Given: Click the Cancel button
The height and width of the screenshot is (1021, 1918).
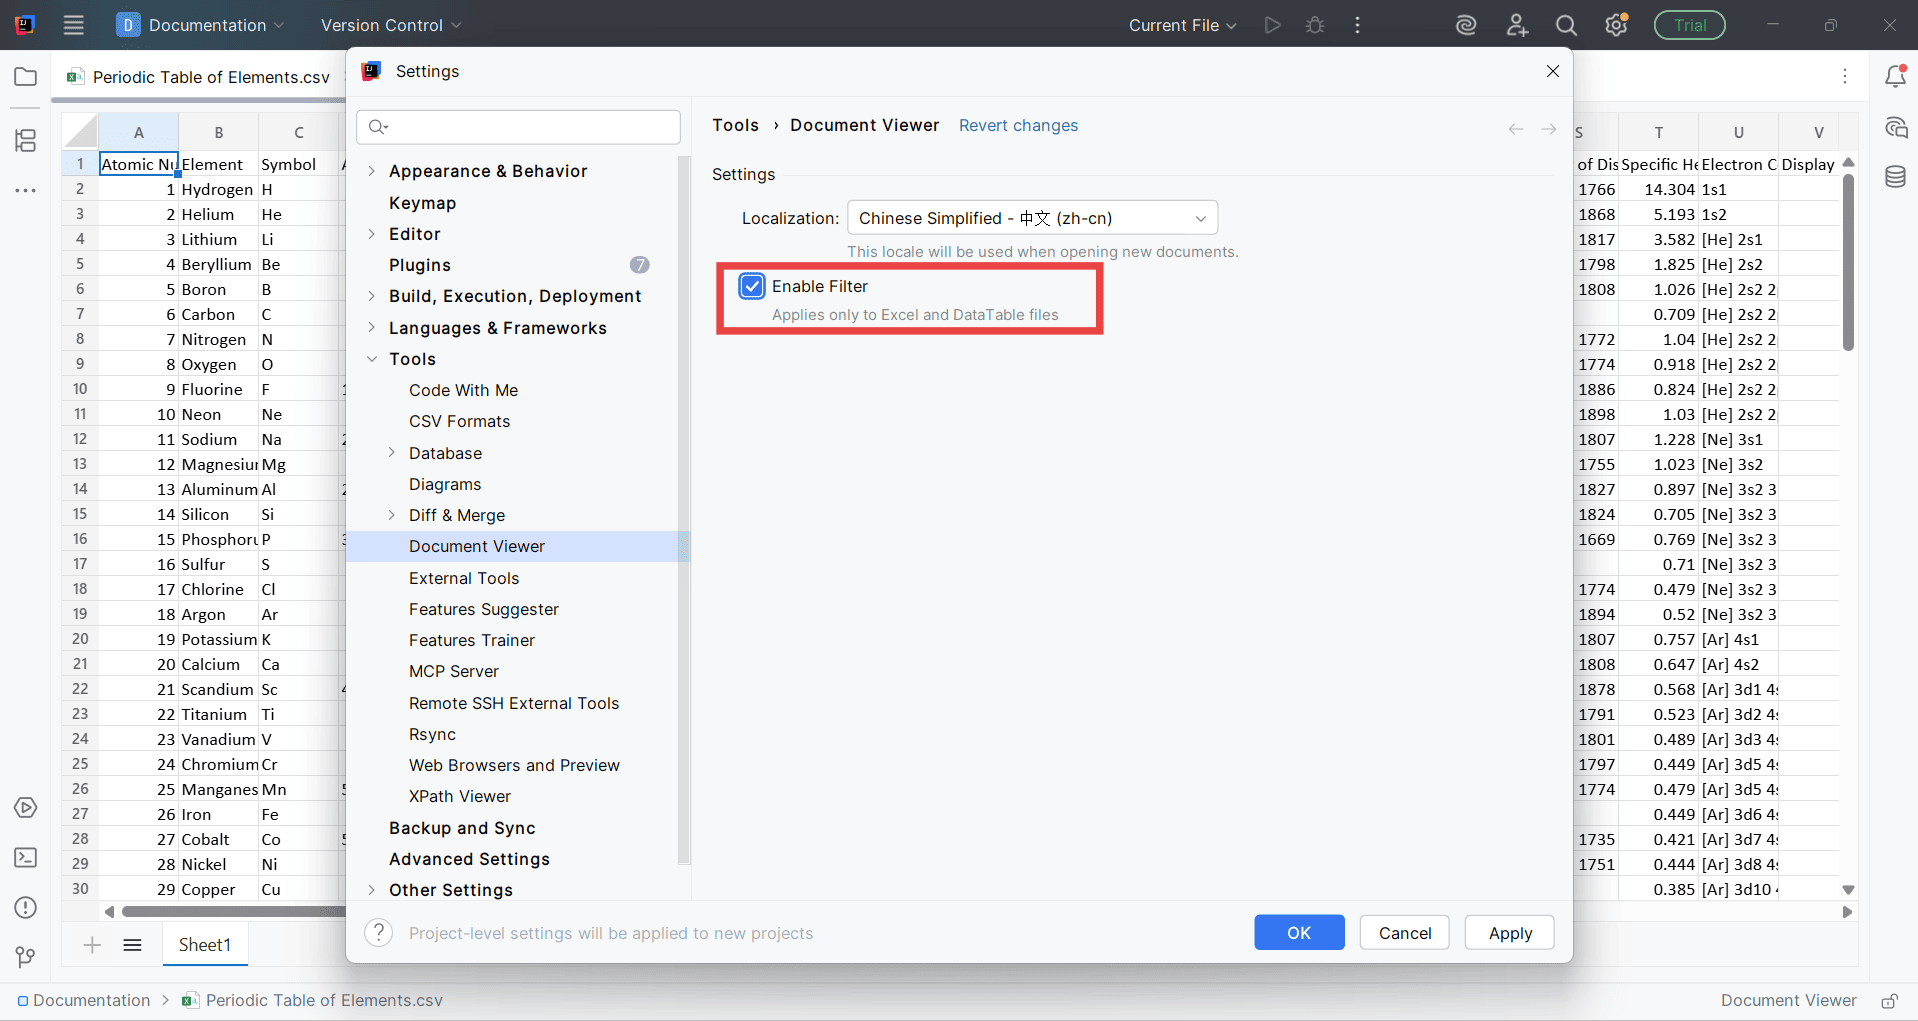Looking at the screenshot, I should click(1405, 933).
